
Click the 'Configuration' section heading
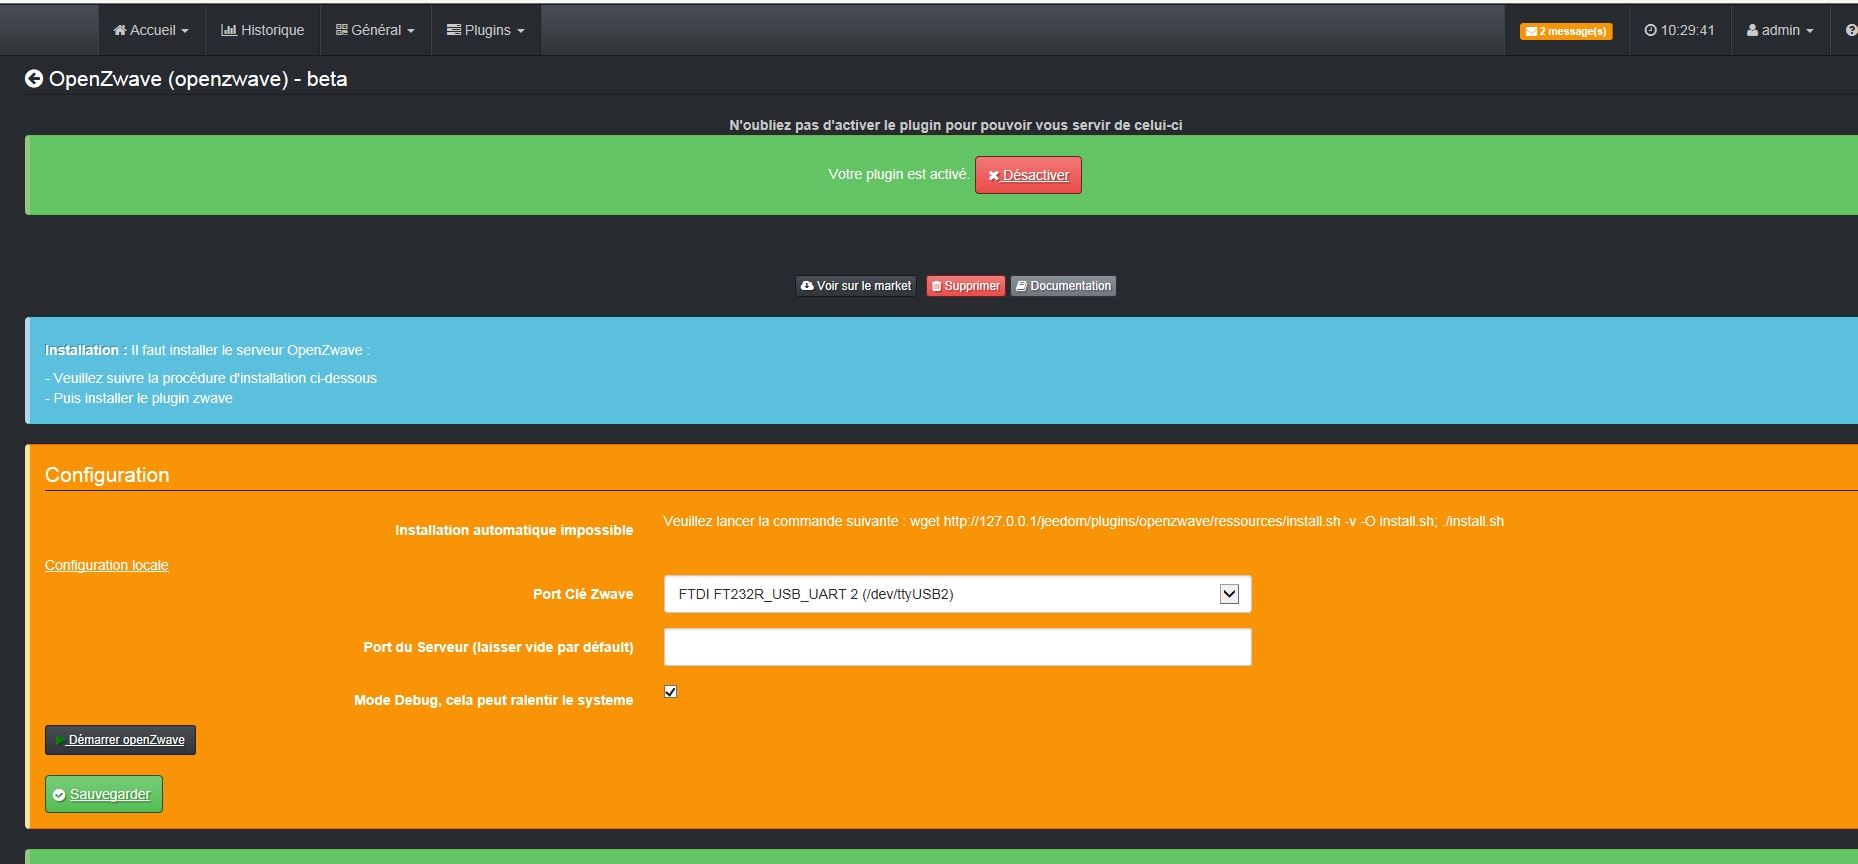(107, 475)
